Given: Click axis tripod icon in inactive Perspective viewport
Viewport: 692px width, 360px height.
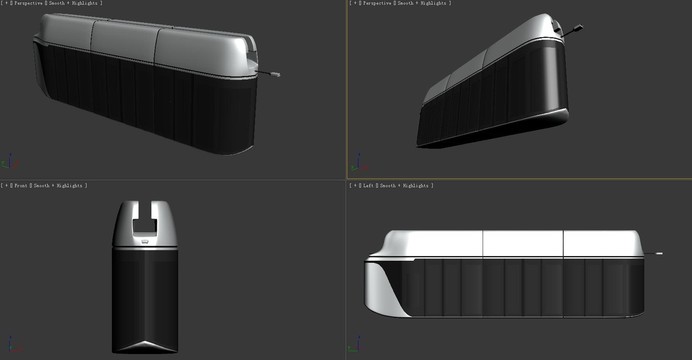Looking at the screenshot, I should pyautogui.click(x=10, y=161).
